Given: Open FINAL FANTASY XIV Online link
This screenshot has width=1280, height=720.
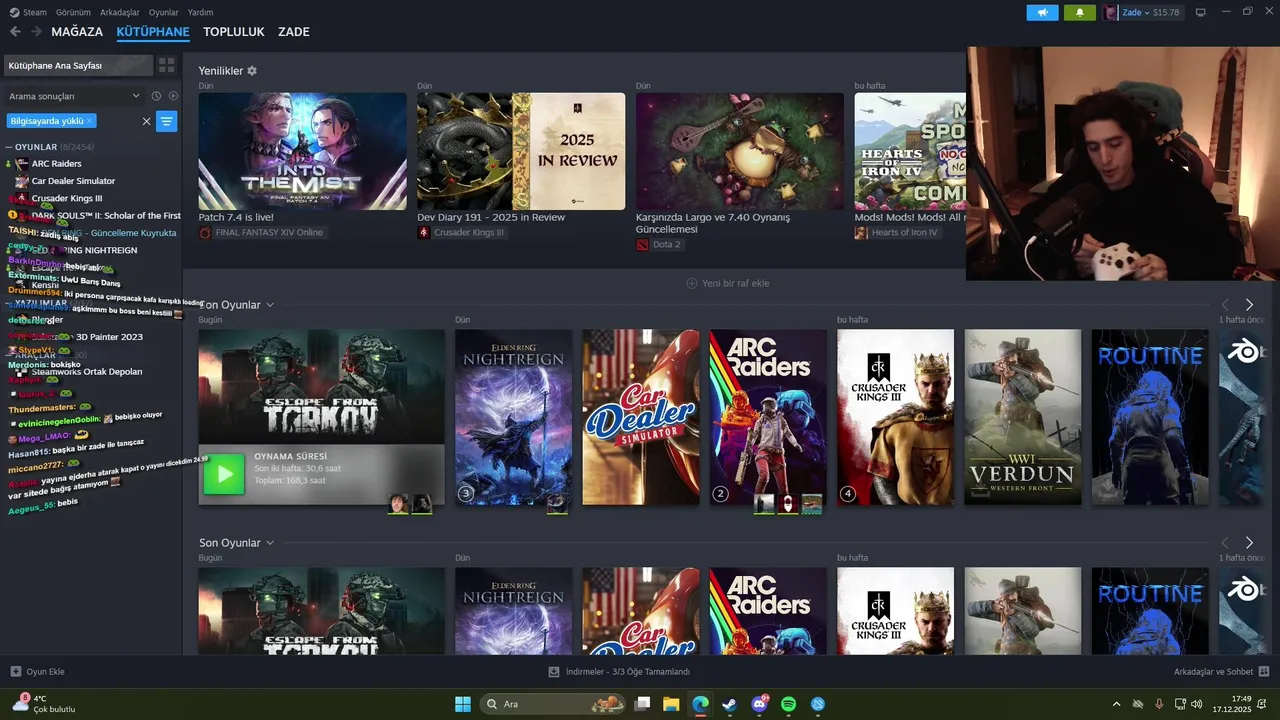Looking at the screenshot, I should pos(269,232).
